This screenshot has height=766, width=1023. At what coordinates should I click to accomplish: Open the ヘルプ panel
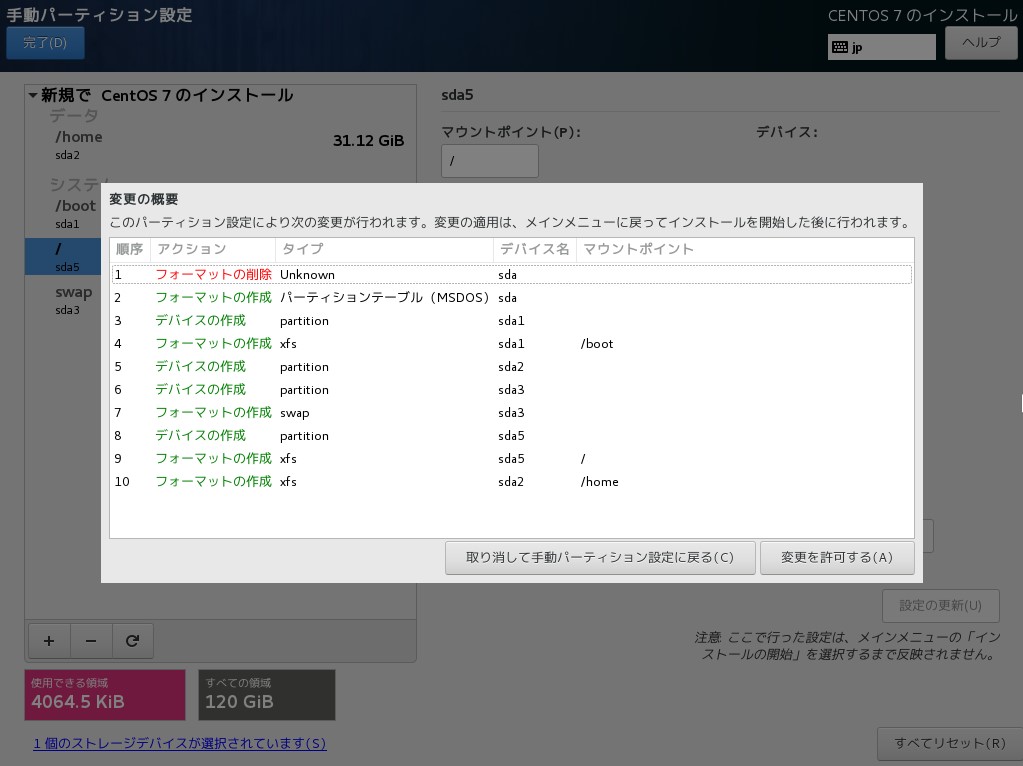(981, 42)
